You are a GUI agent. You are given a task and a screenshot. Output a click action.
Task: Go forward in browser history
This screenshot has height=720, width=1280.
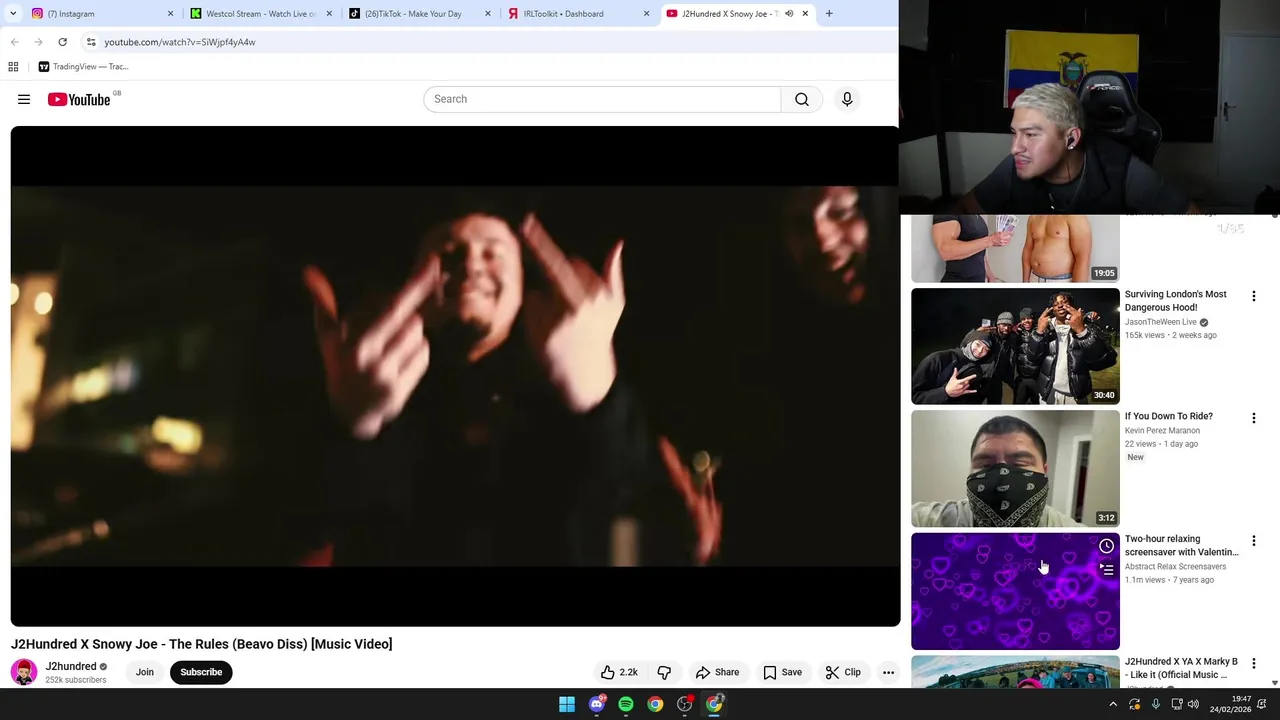coord(38,42)
